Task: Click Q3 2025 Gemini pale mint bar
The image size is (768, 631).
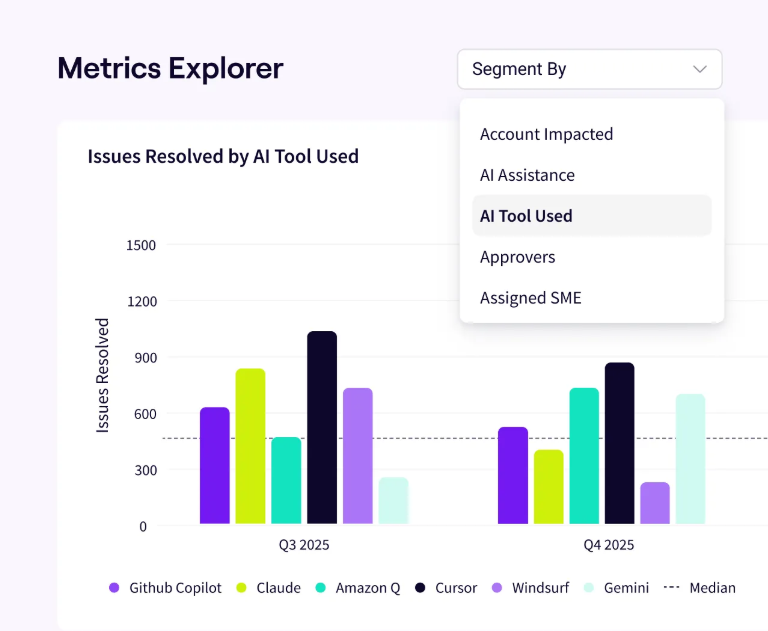Action: pyautogui.click(x=393, y=501)
